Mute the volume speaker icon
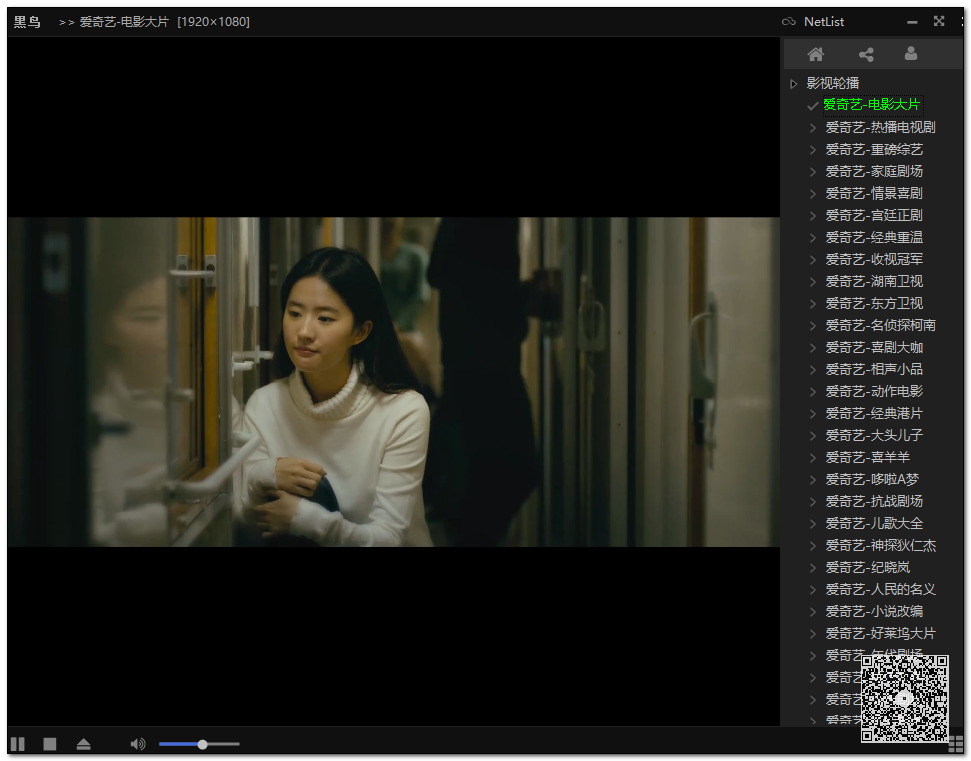This screenshot has width=971, height=761. tap(138, 744)
